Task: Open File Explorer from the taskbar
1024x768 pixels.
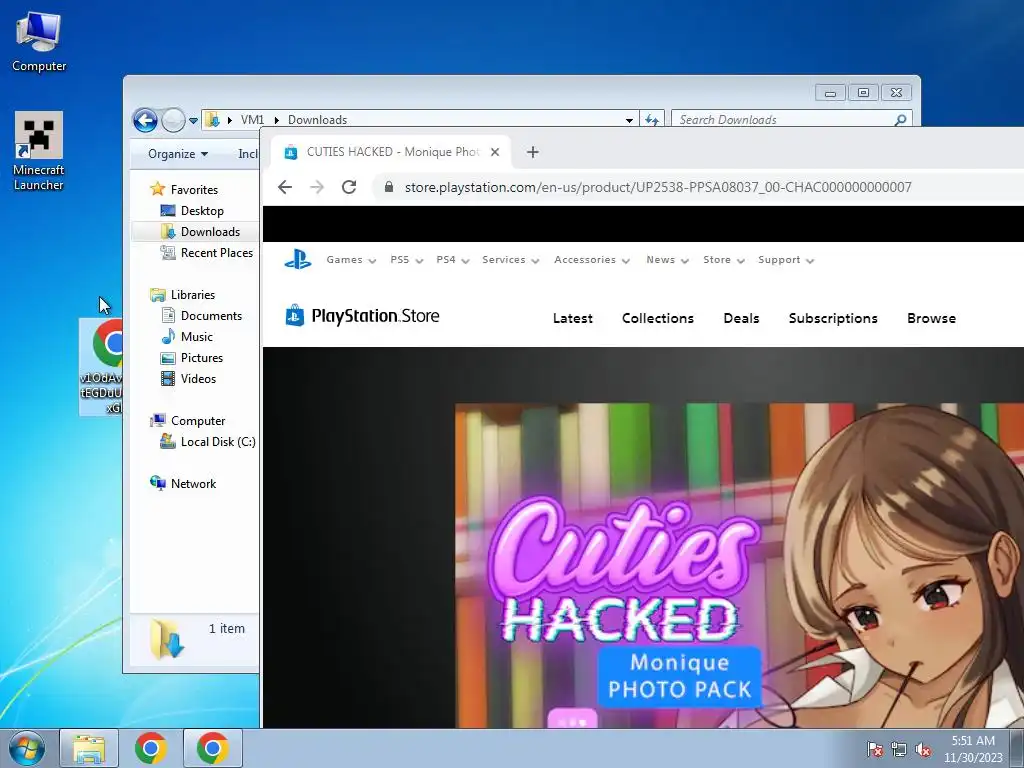Action: tap(89, 748)
